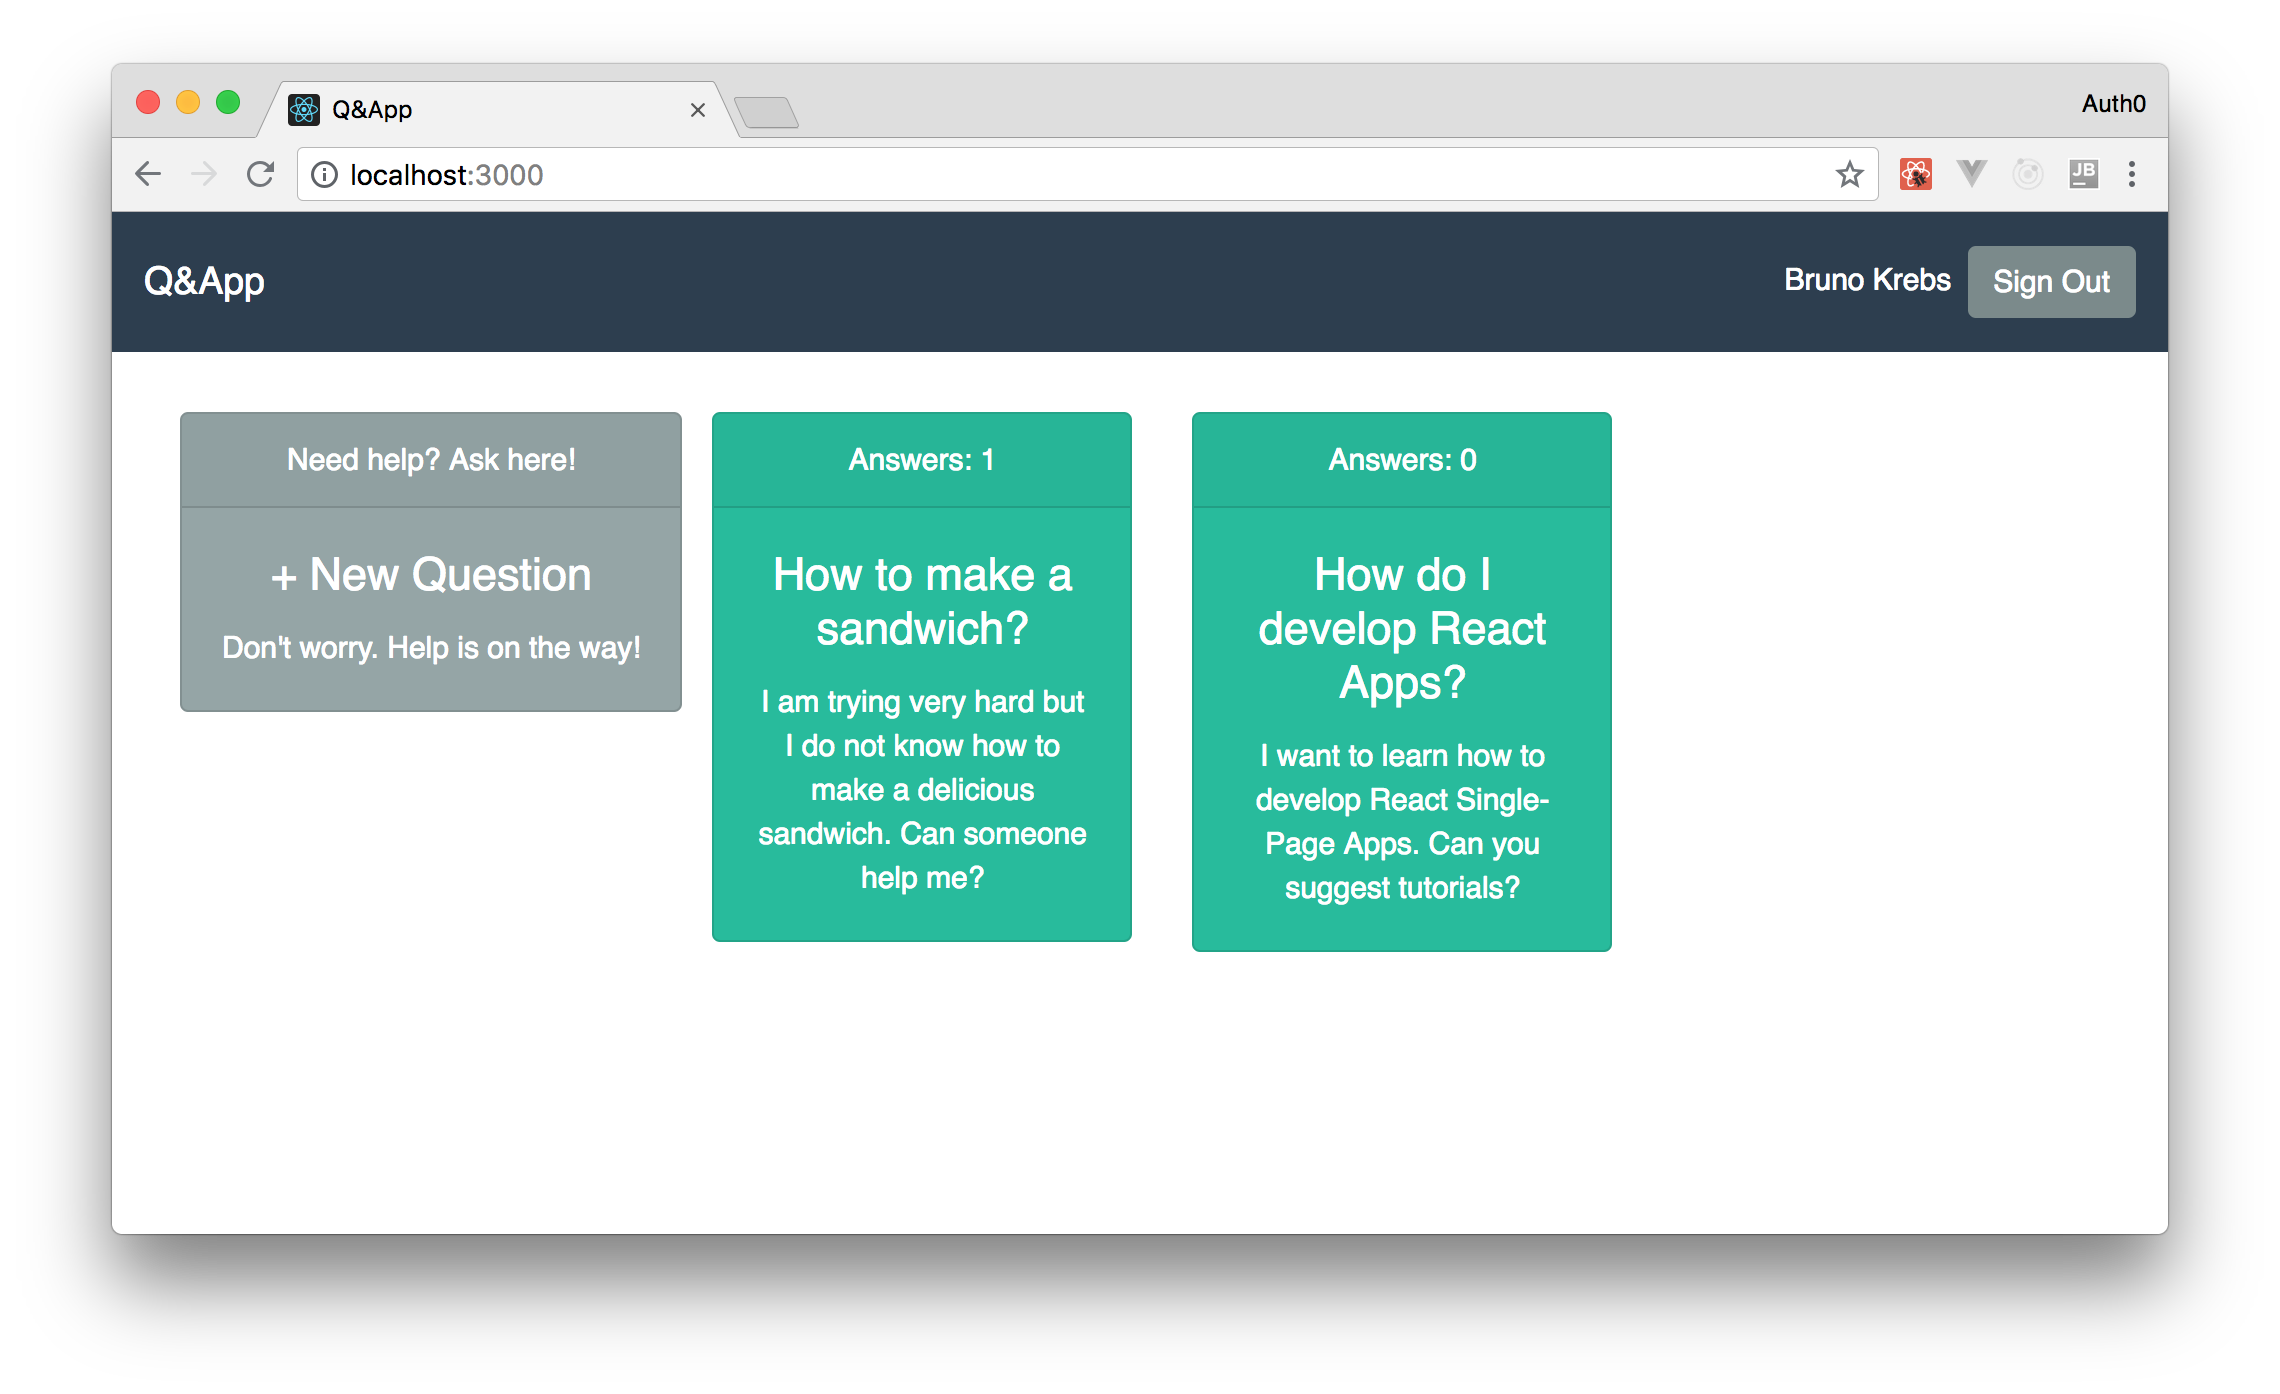2280x1394 pixels.
Task: Bookmark this page with the star icon
Action: (1849, 175)
